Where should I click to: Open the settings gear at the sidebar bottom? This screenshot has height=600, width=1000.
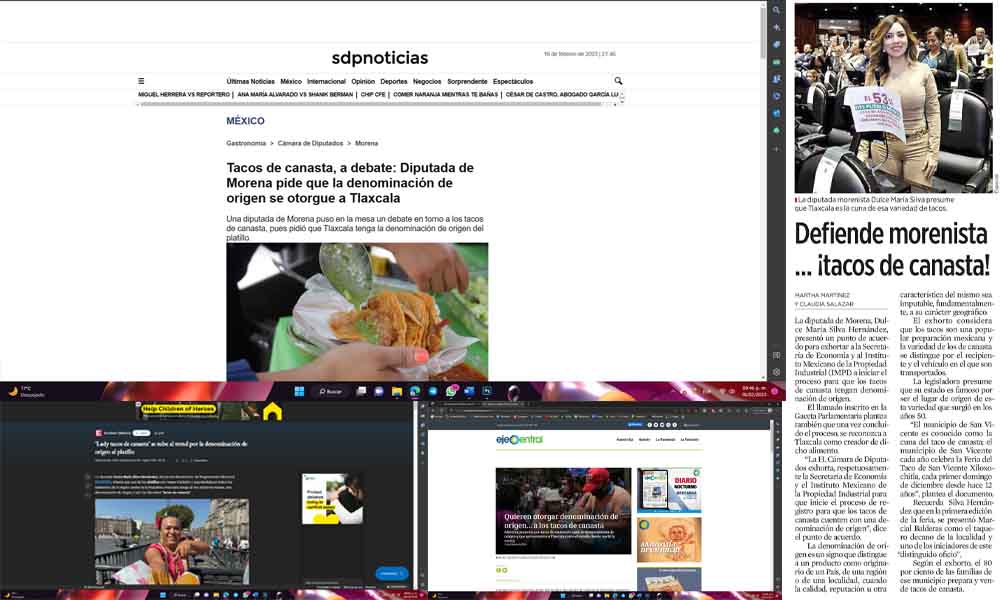pyautogui.click(x=777, y=372)
